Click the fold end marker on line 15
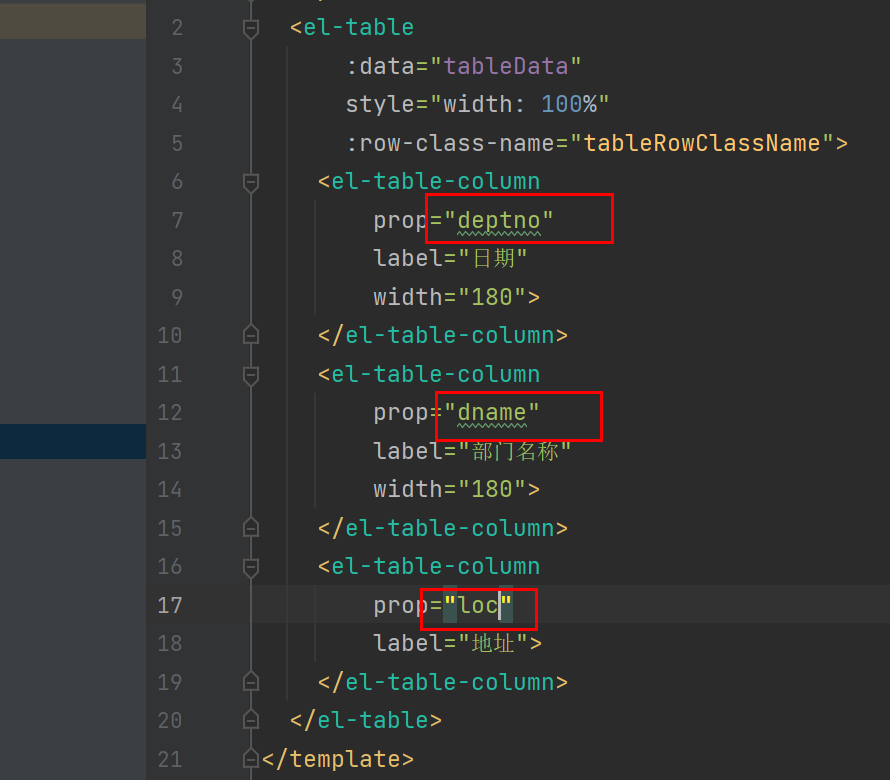This screenshot has width=890, height=780. point(251,528)
